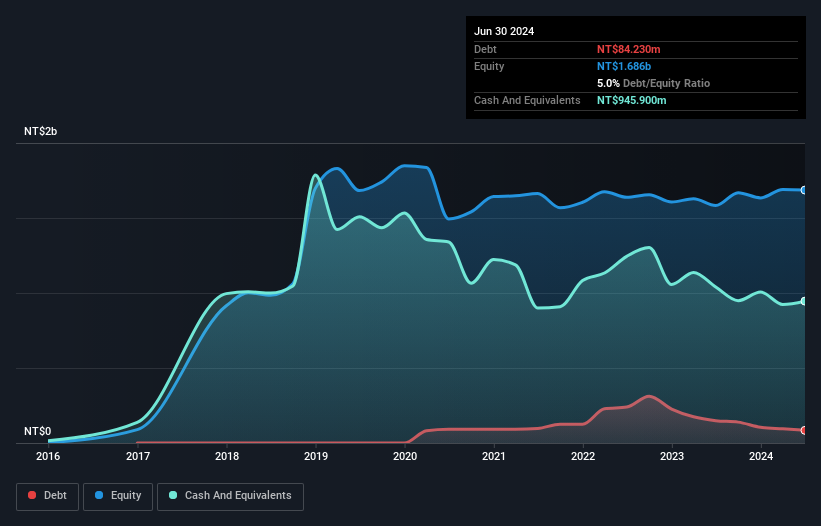Viewport: 821px width, 526px height.
Task: Select the 2023 x-axis label
Action: pos(672,456)
